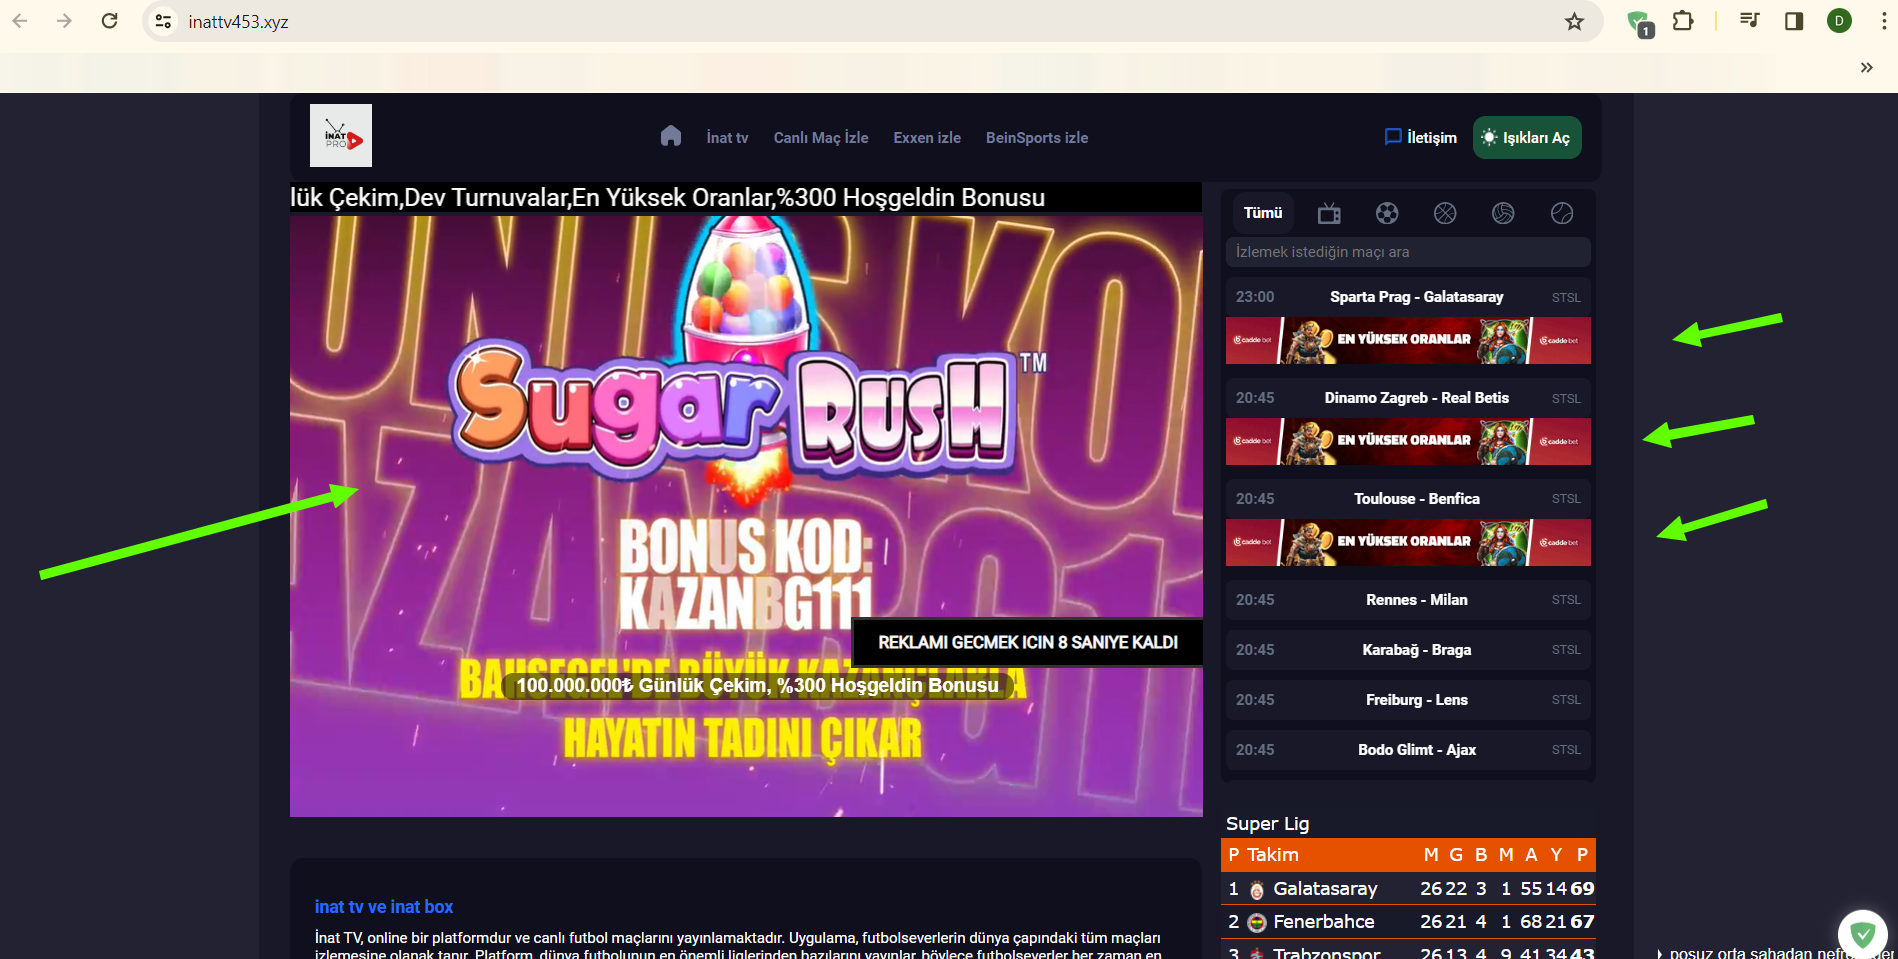Screen dimensions: 1898x959
Task: Click the match search input field
Action: 1407,252
